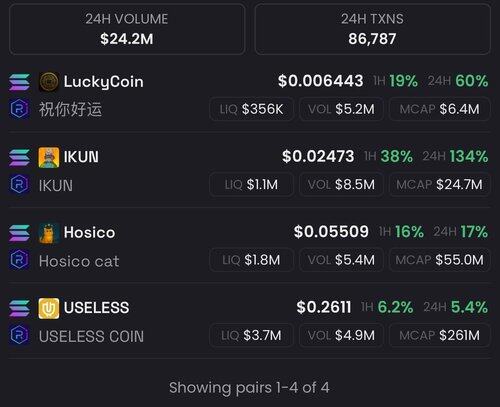Click the Solana icon in USELESS row
Screen dimensions: 500x407
pyautogui.click(x=19, y=308)
